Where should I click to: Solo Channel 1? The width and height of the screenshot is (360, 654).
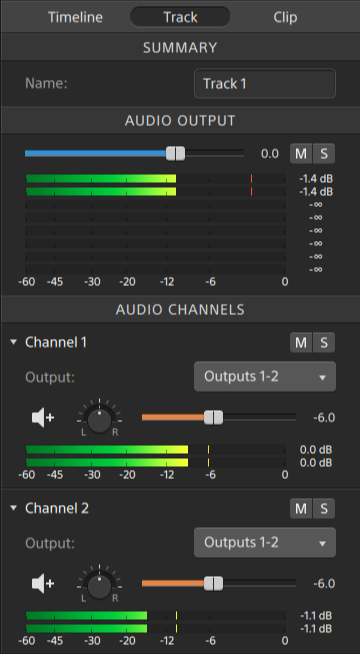[324, 342]
